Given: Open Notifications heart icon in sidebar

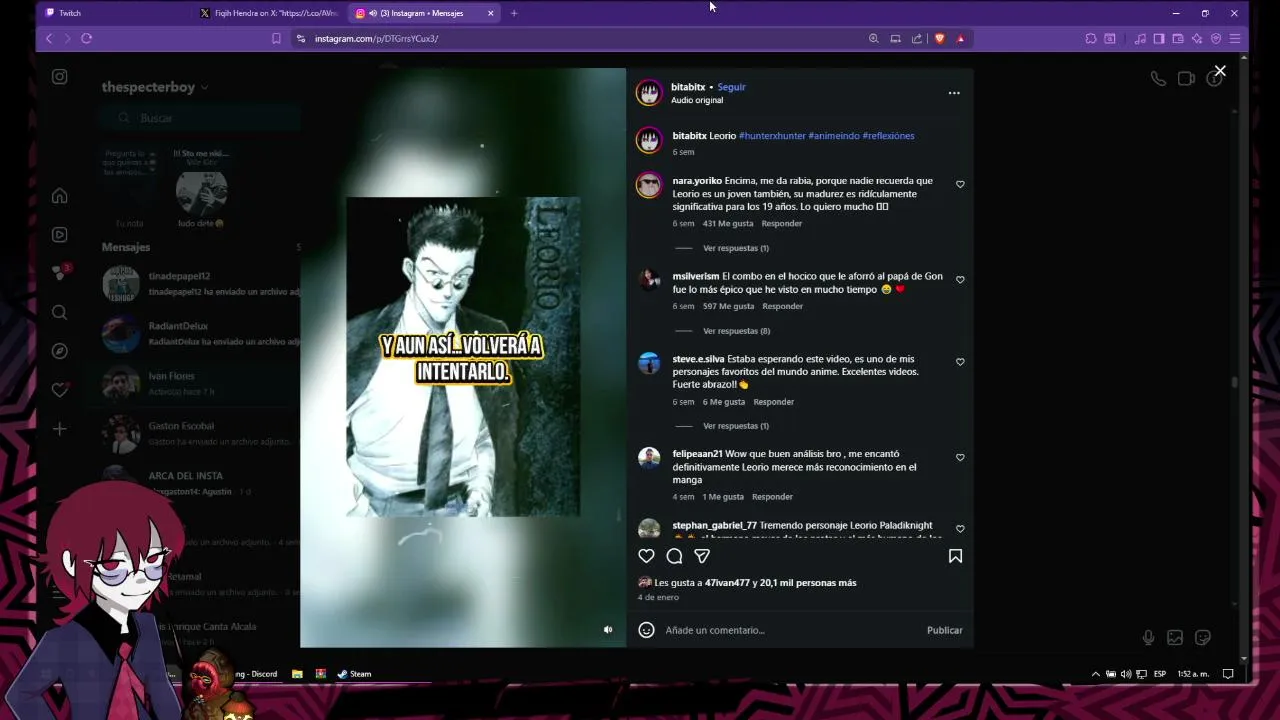Looking at the screenshot, I should click(60, 390).
